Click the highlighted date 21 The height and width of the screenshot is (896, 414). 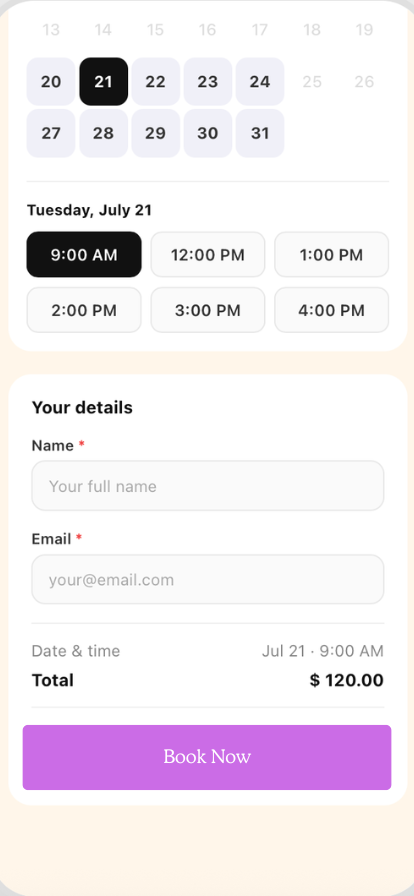104,82
